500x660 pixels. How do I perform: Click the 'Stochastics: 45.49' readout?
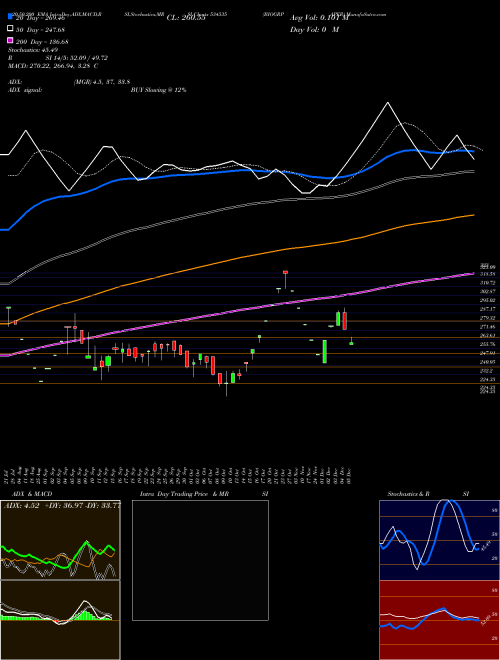33,50
